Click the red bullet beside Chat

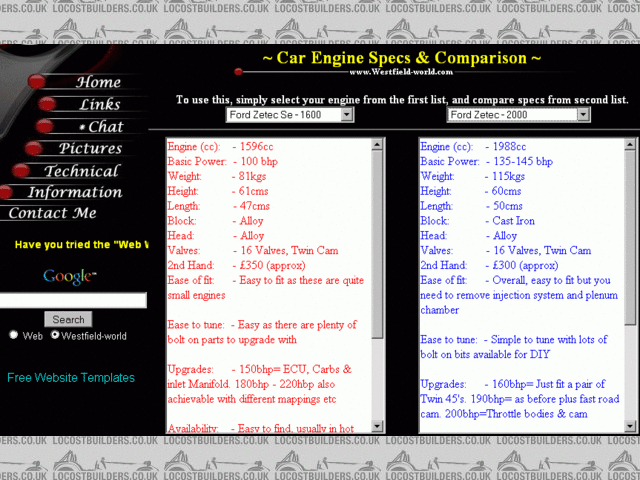(x=44, y=127)
